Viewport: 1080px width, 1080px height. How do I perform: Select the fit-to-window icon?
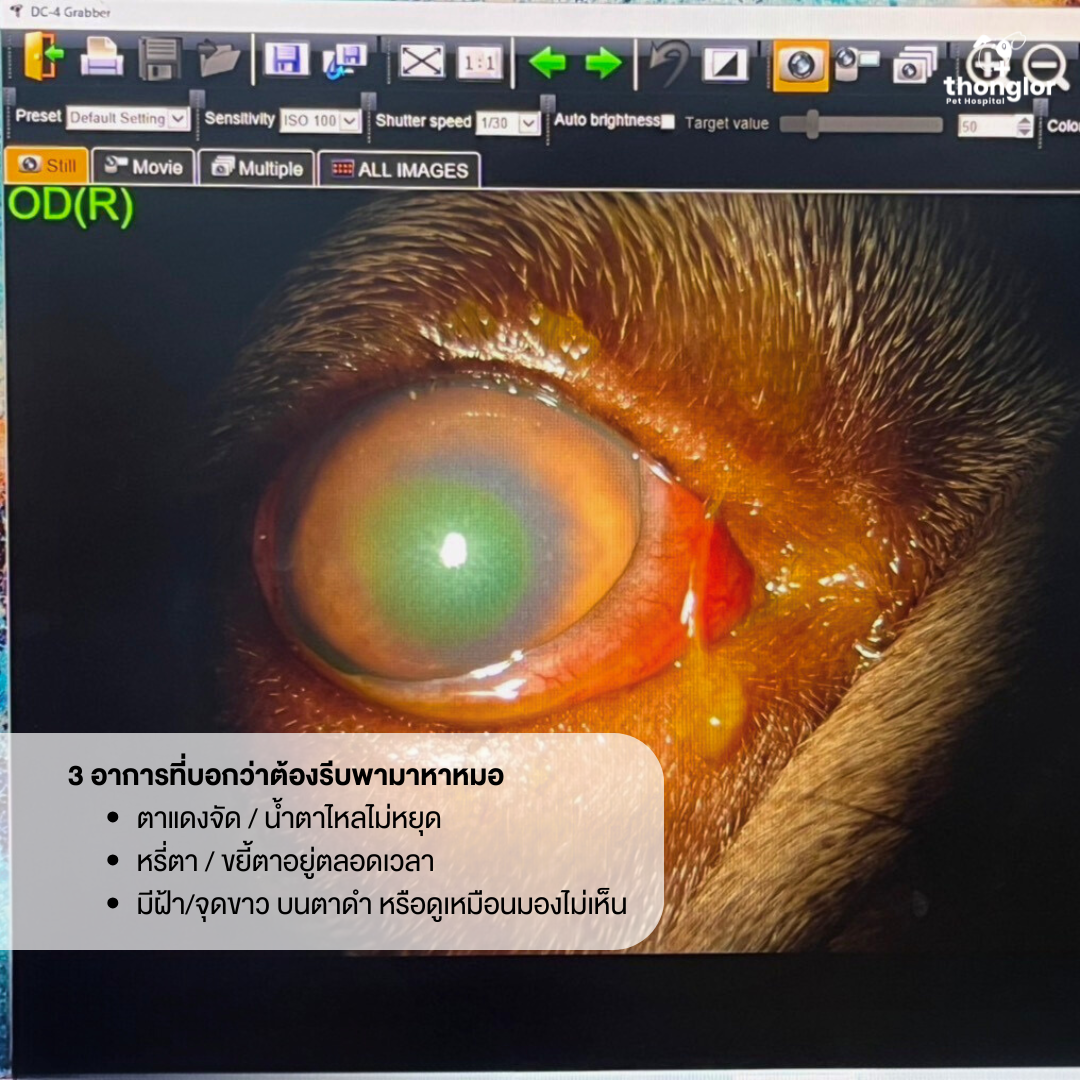(x=421, y=63)
